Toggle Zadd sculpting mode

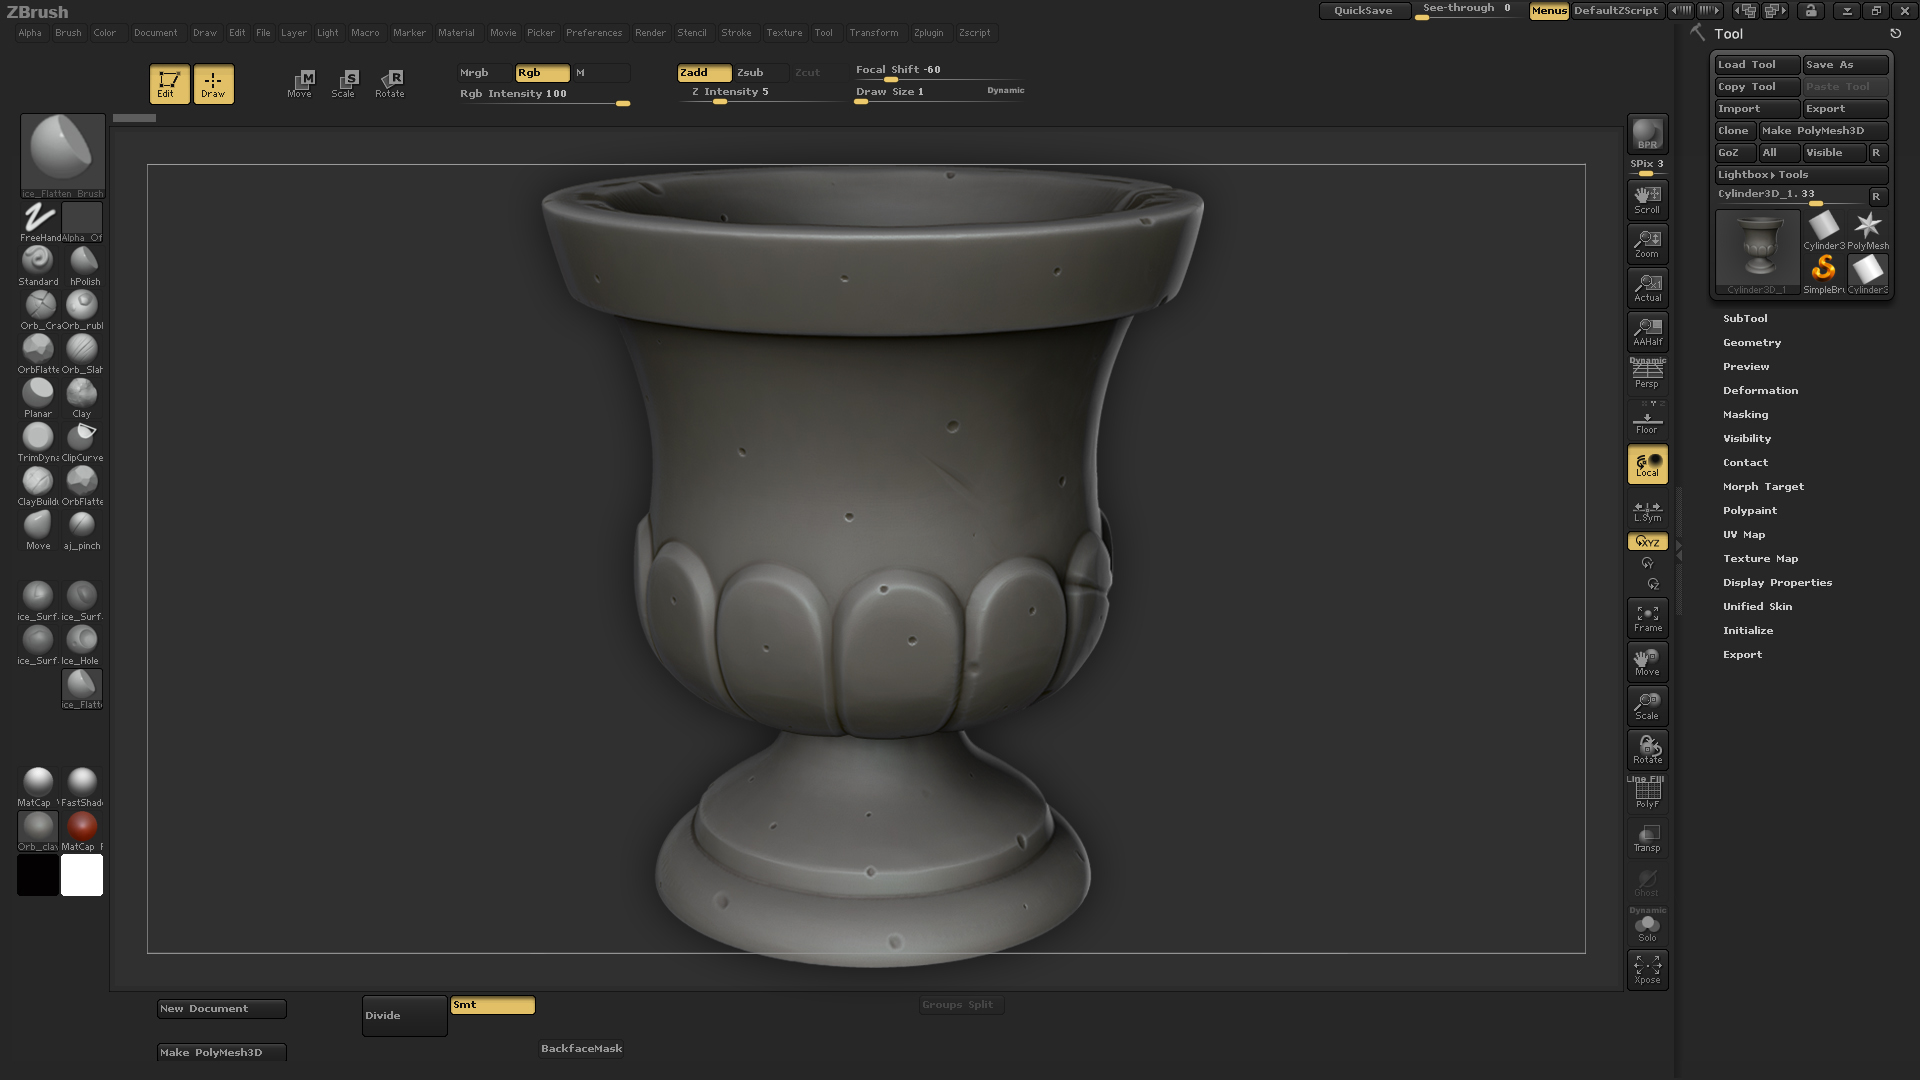coord(703,72)
